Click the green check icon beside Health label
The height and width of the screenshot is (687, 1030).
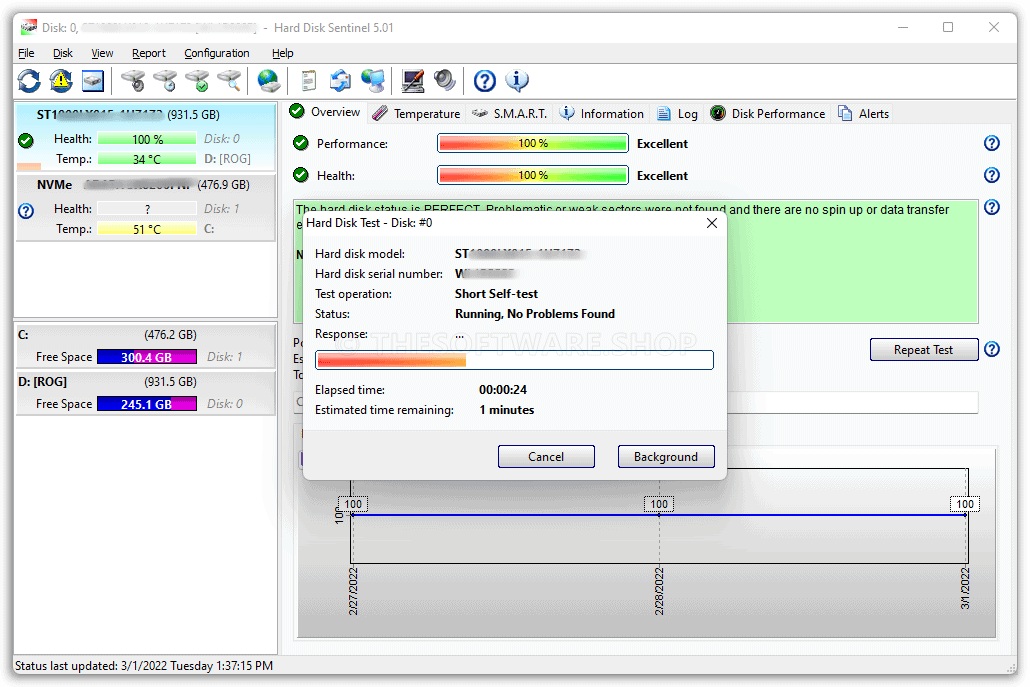point(301,175)
